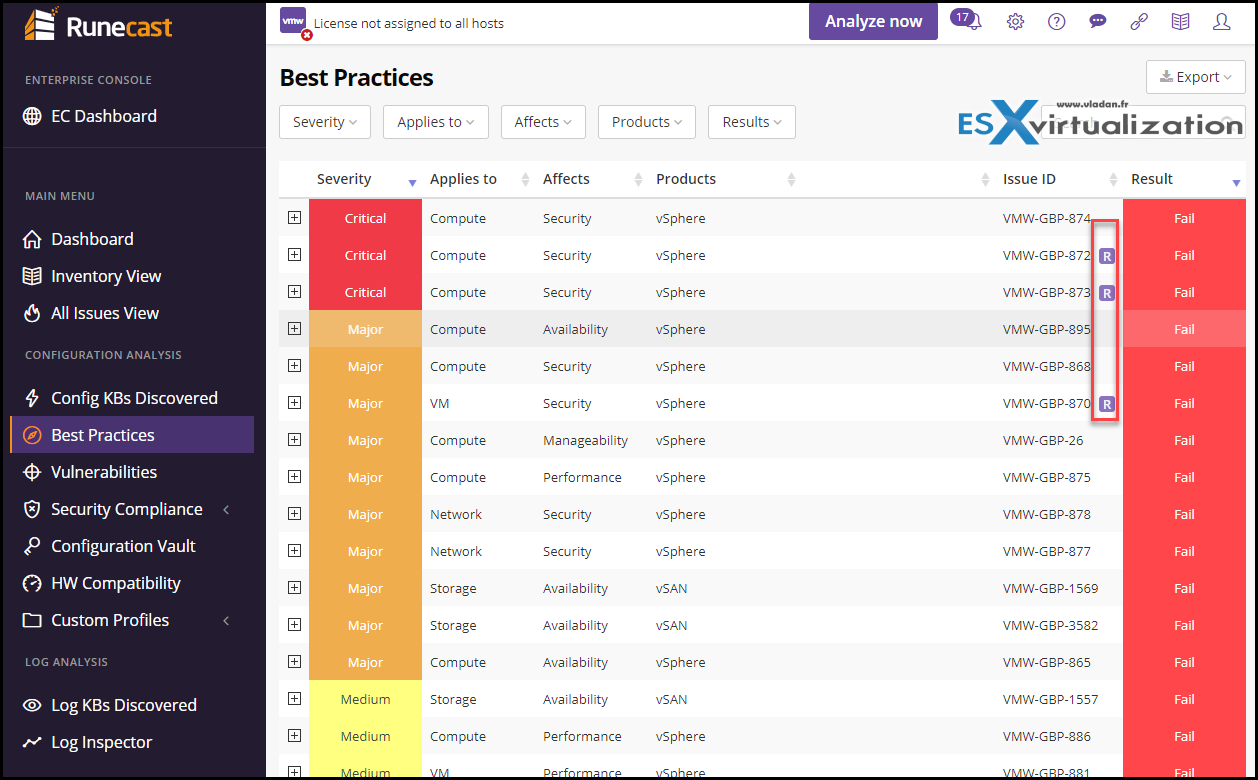Click the Runecast logo
The width and height of the screenshot is (1258, 780).
pyautogui.click(x=98, y=25)
